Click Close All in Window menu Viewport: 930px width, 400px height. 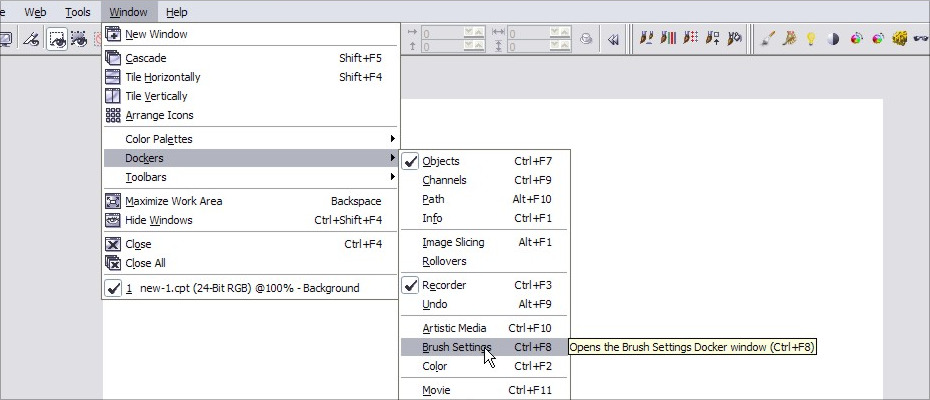point(145,263)
